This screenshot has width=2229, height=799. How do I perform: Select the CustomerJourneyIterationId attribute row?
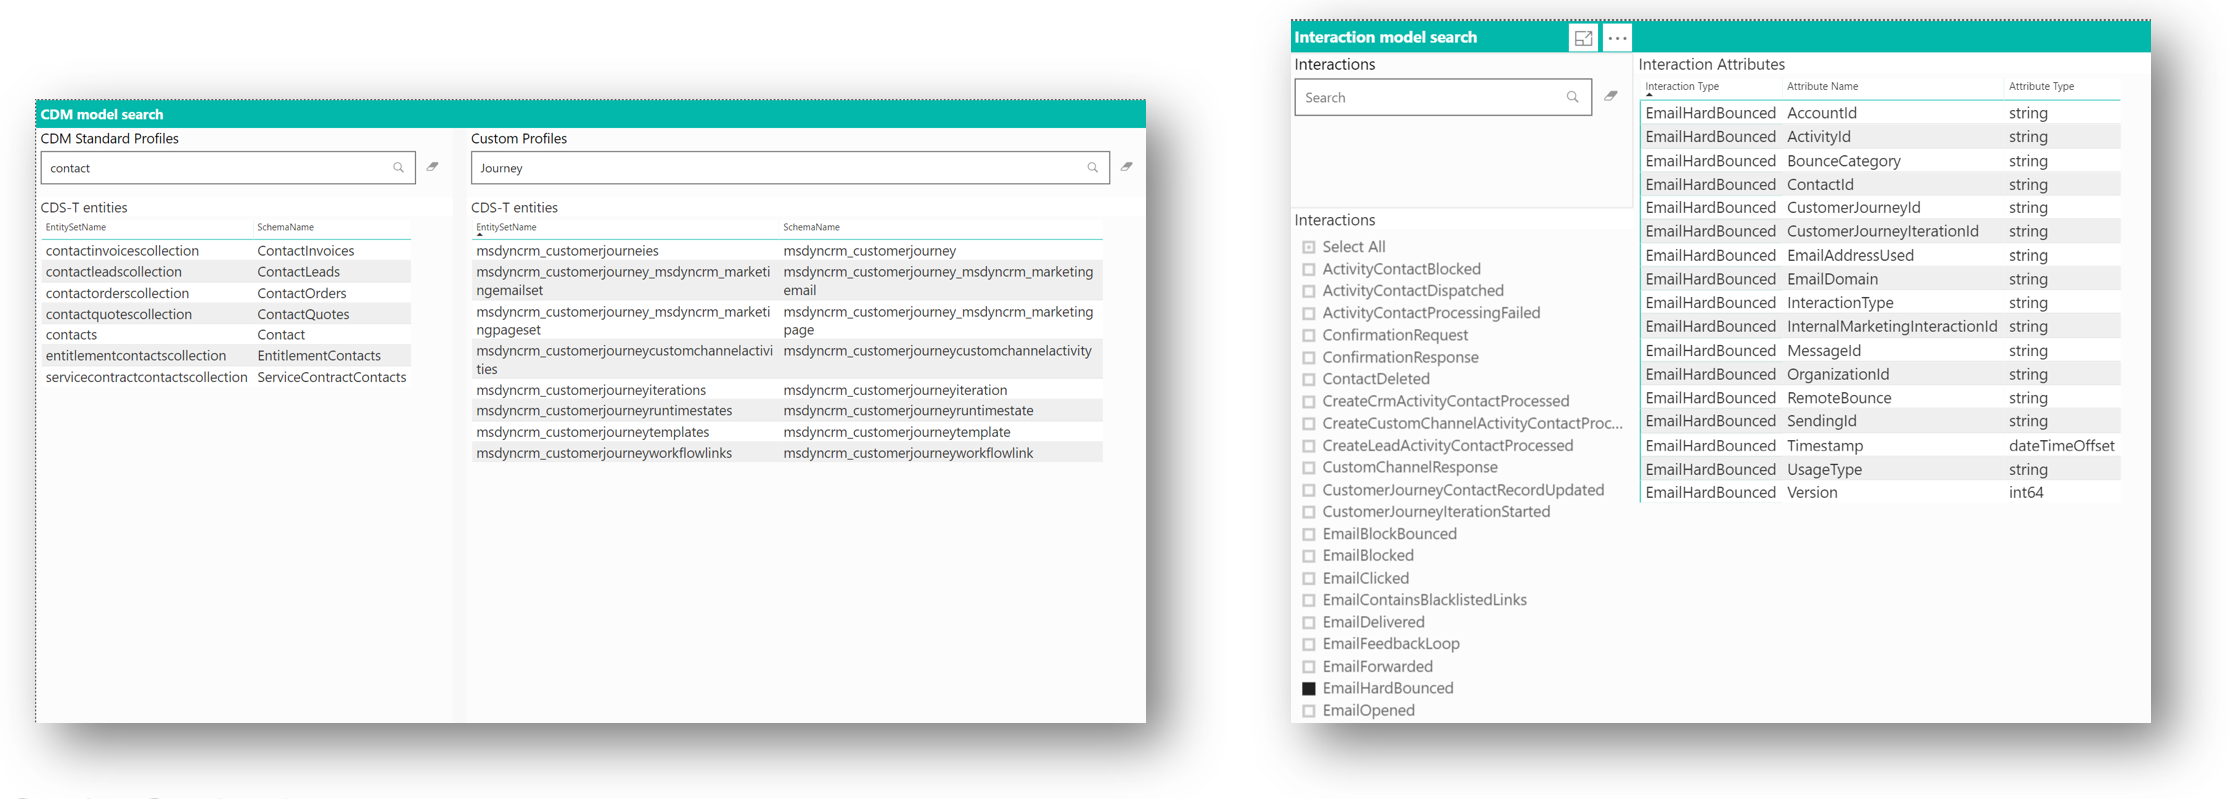[1880, 232]
